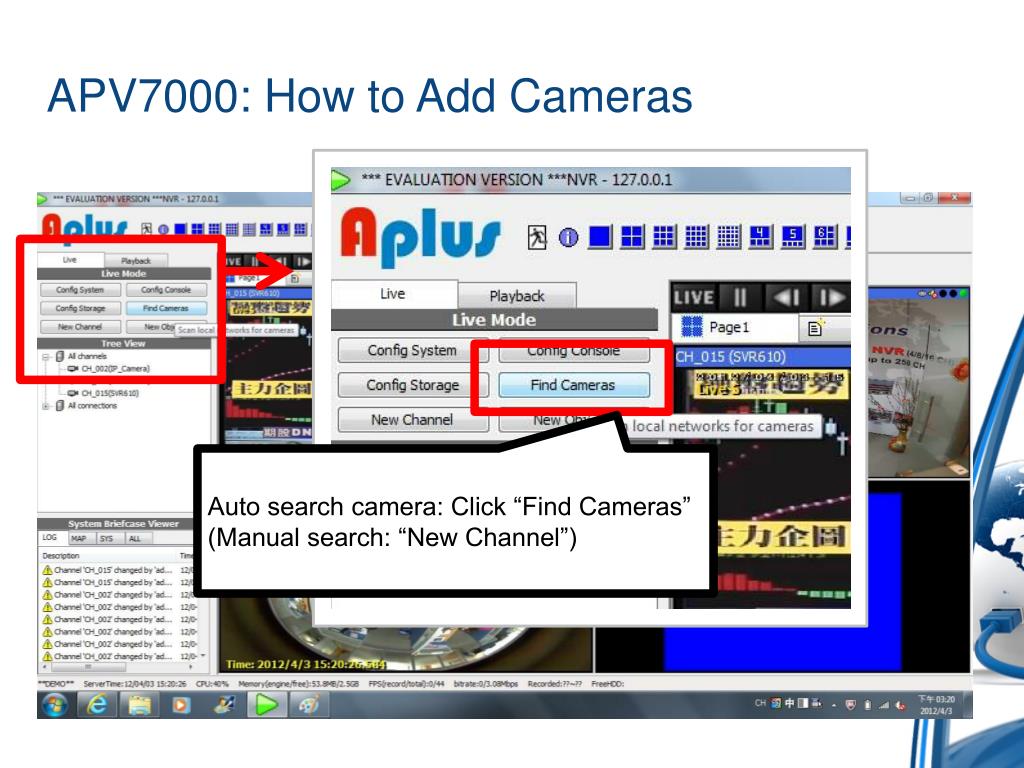The image size is (1024, 768).
Task: Click the log horizontal scroll right arrow
Action: [x=191, y=667]
